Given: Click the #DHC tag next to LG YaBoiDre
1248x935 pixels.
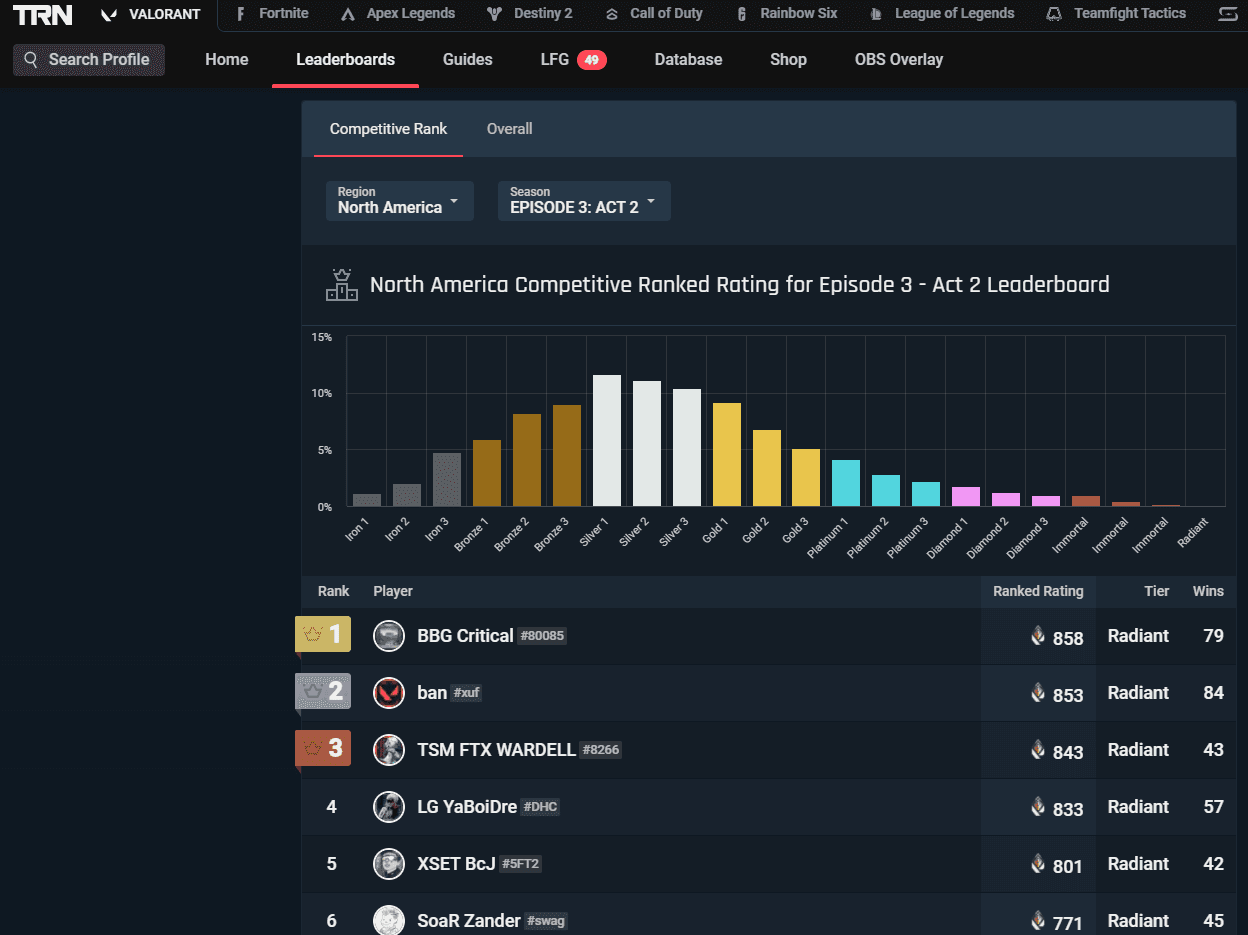Looking at the screenshot, I should point(540,807).
